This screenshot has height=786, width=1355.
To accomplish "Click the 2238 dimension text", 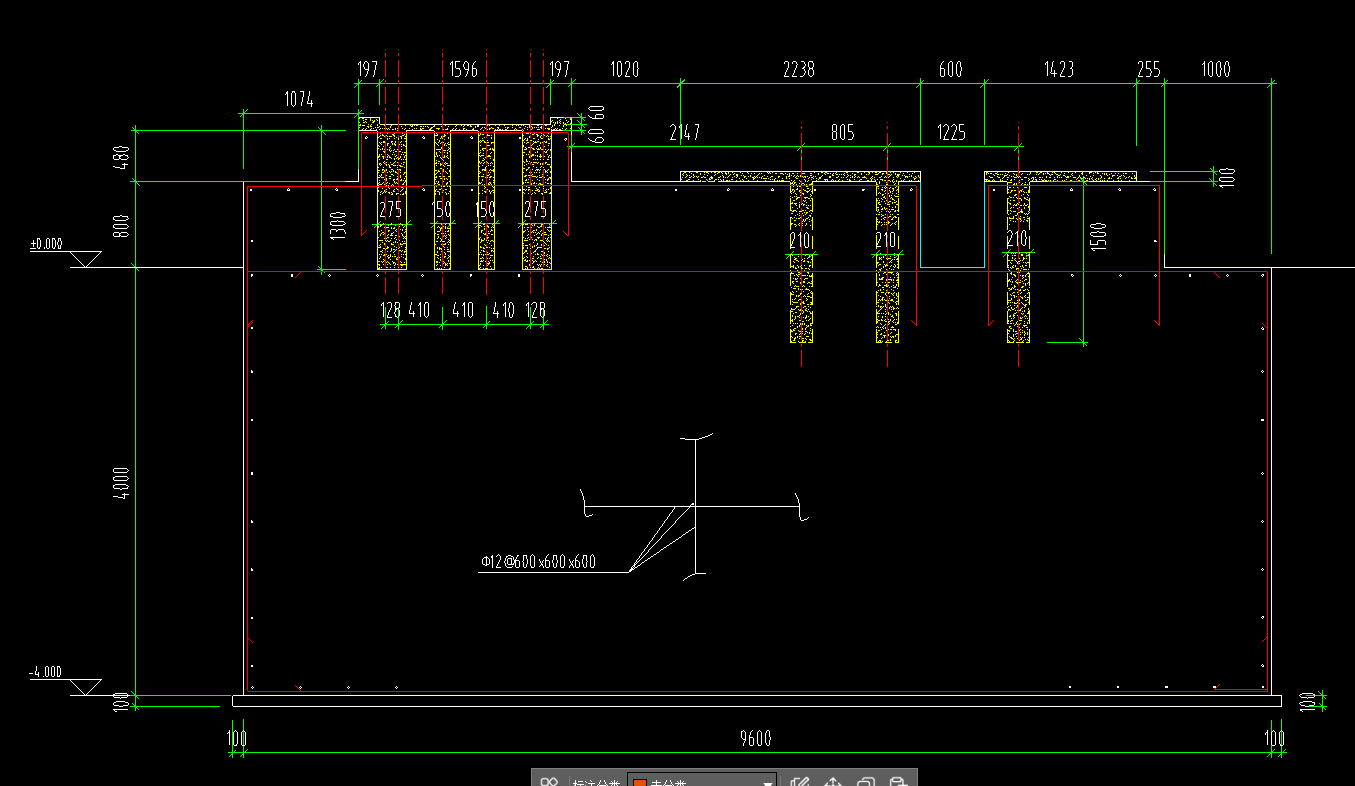I will [798, 69].
